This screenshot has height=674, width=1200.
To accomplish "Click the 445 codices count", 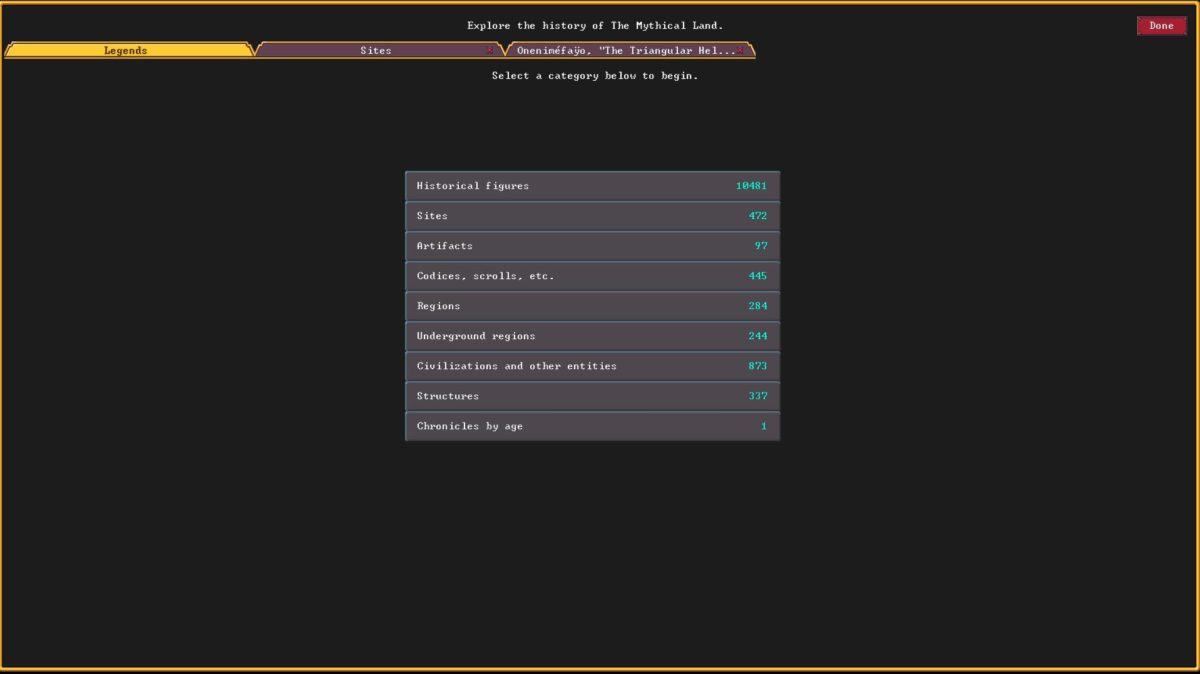I will [x=757, y=276].
